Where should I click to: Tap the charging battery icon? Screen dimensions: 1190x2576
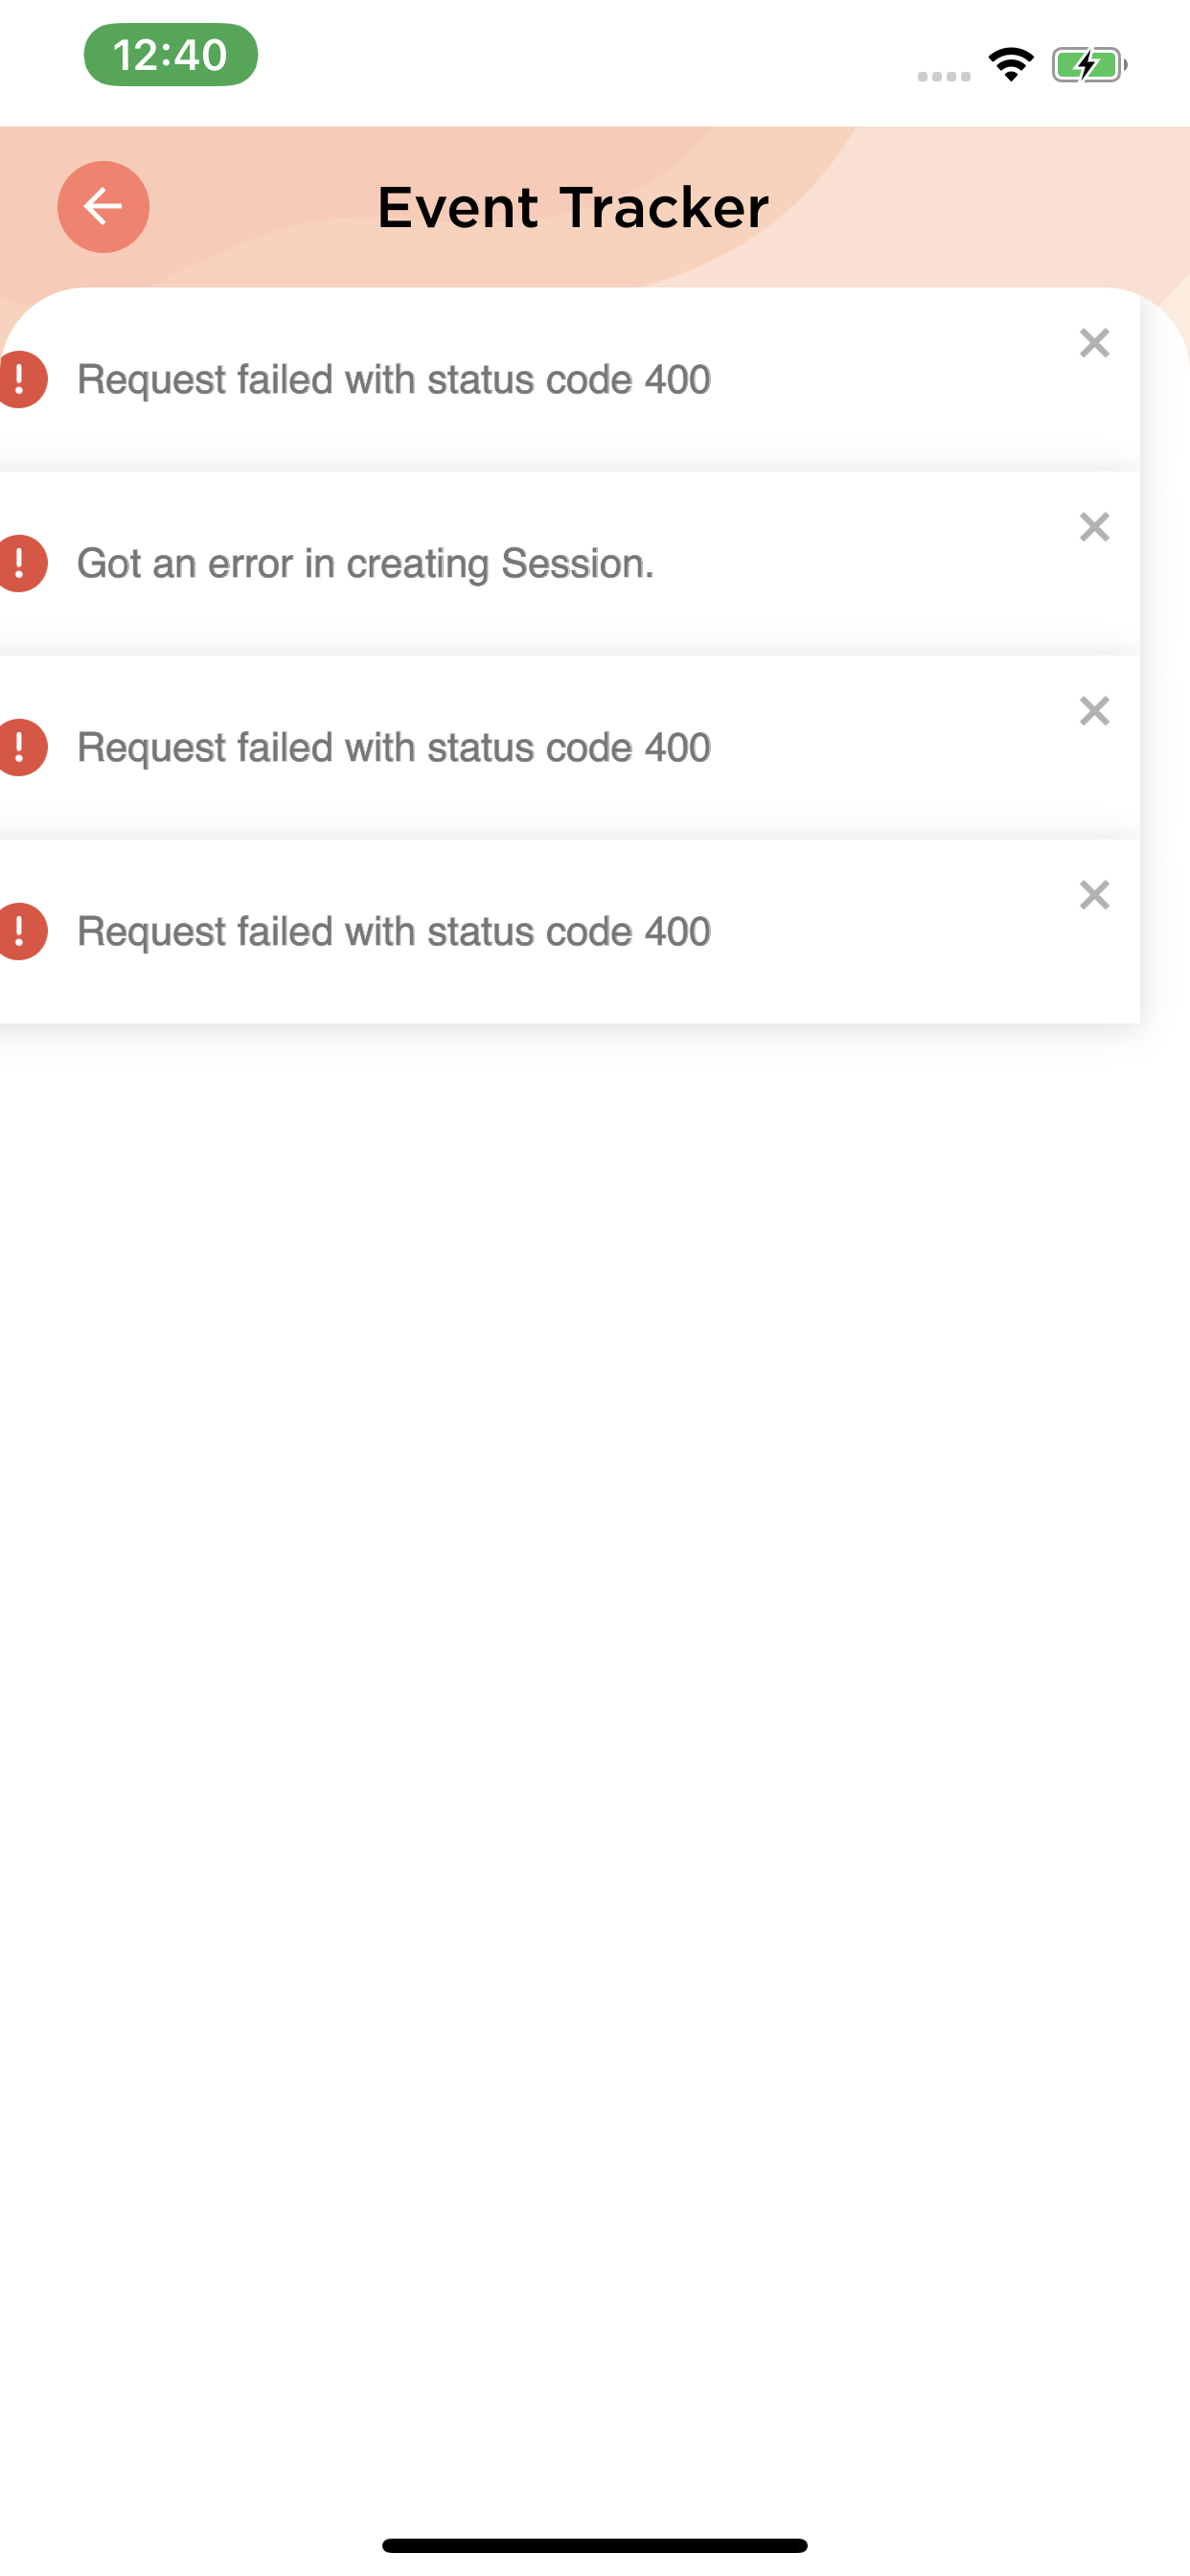(x=1089, y=65)
